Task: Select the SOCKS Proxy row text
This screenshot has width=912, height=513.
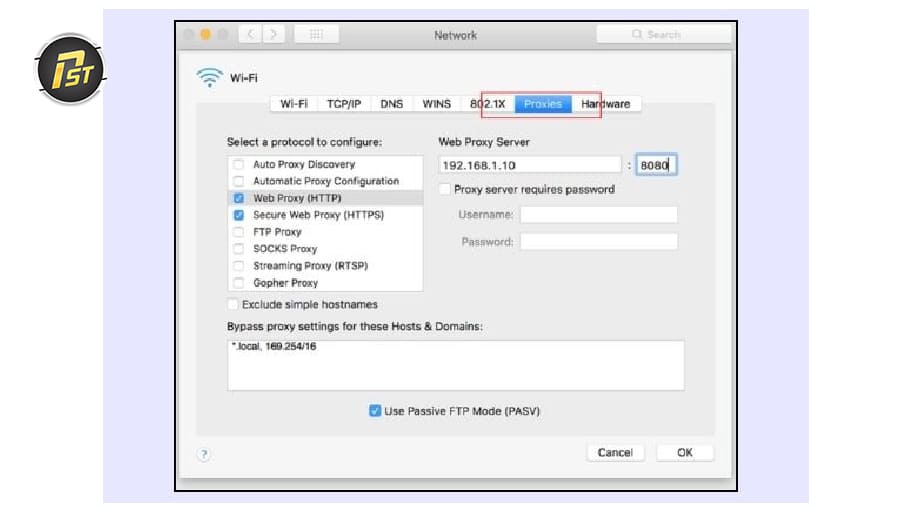Action: (285, 249)
